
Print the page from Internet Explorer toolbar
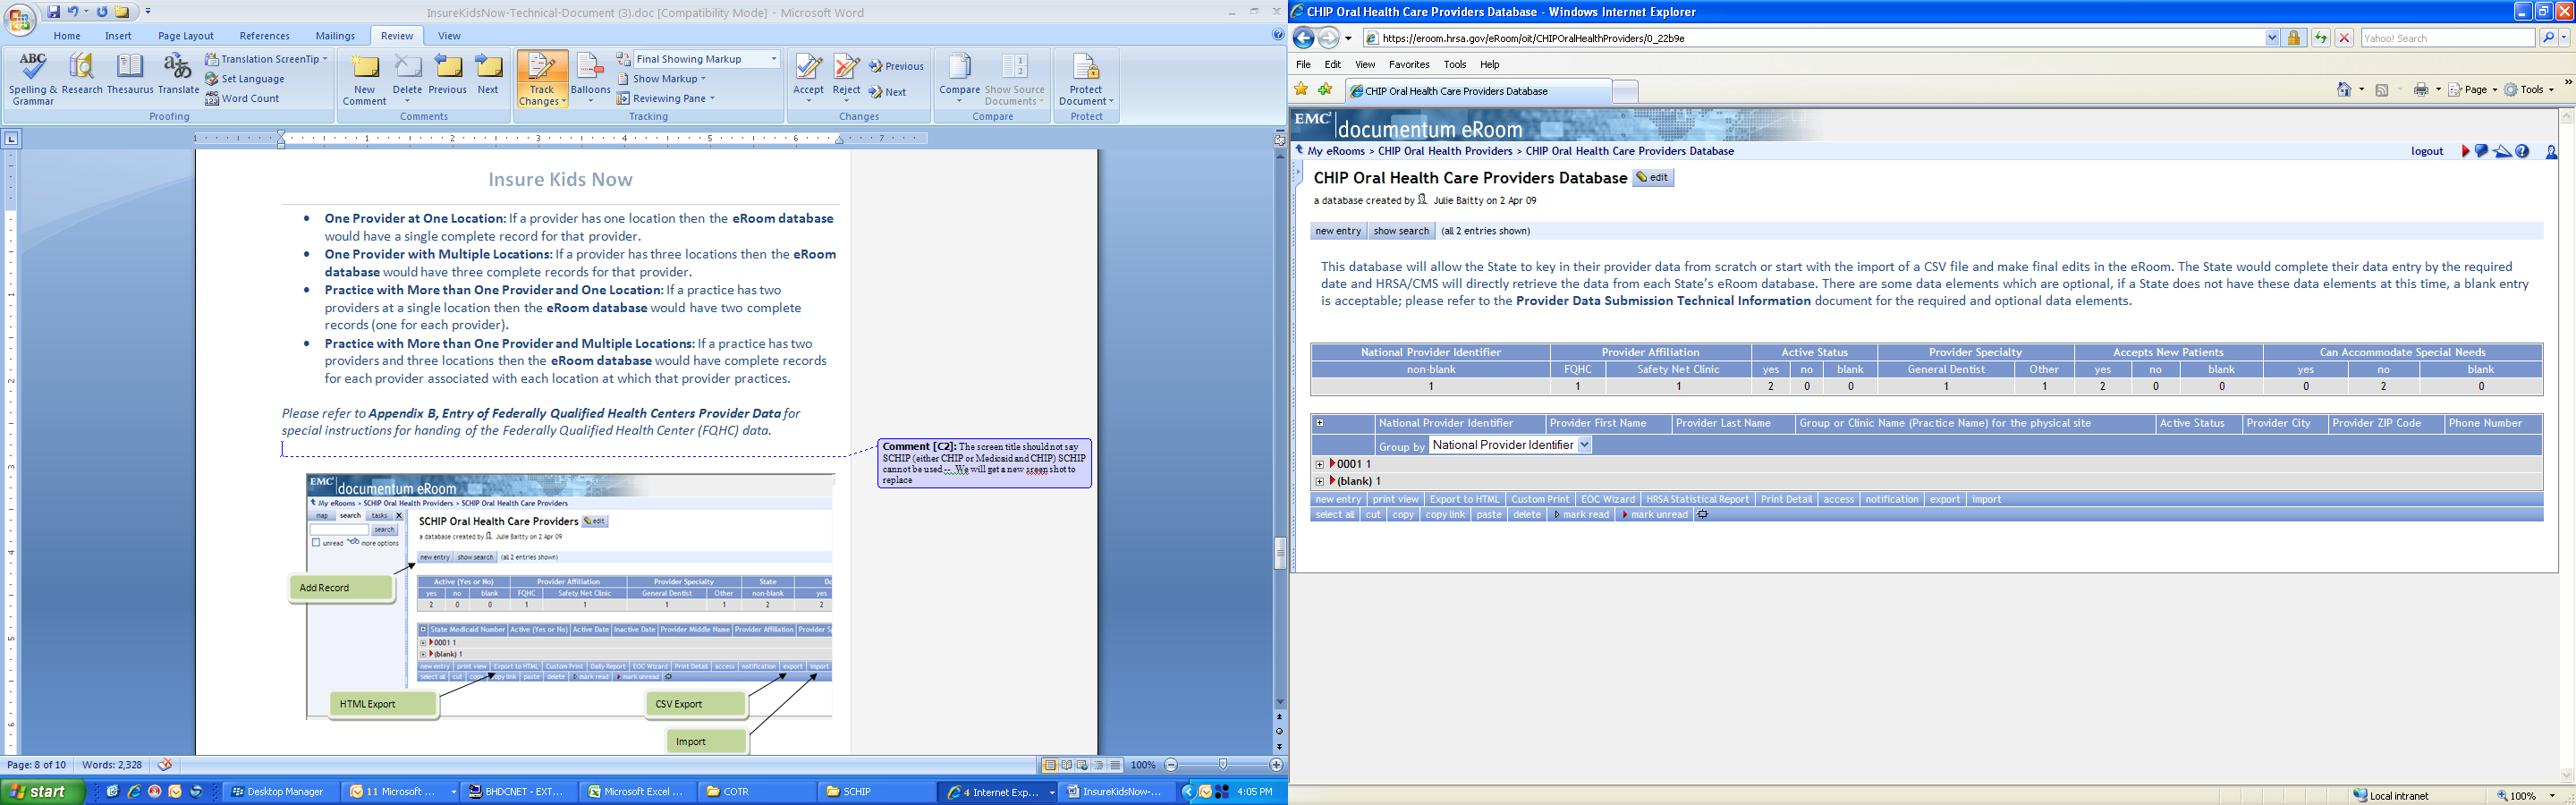(2421, 90)
